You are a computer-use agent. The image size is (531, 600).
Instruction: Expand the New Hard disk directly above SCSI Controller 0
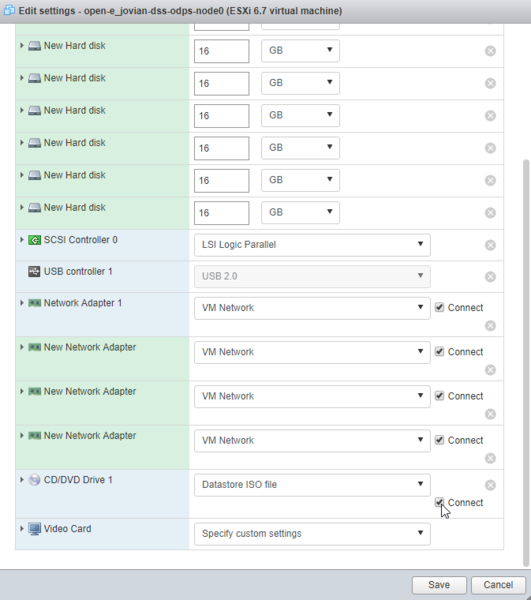[22, 207]
